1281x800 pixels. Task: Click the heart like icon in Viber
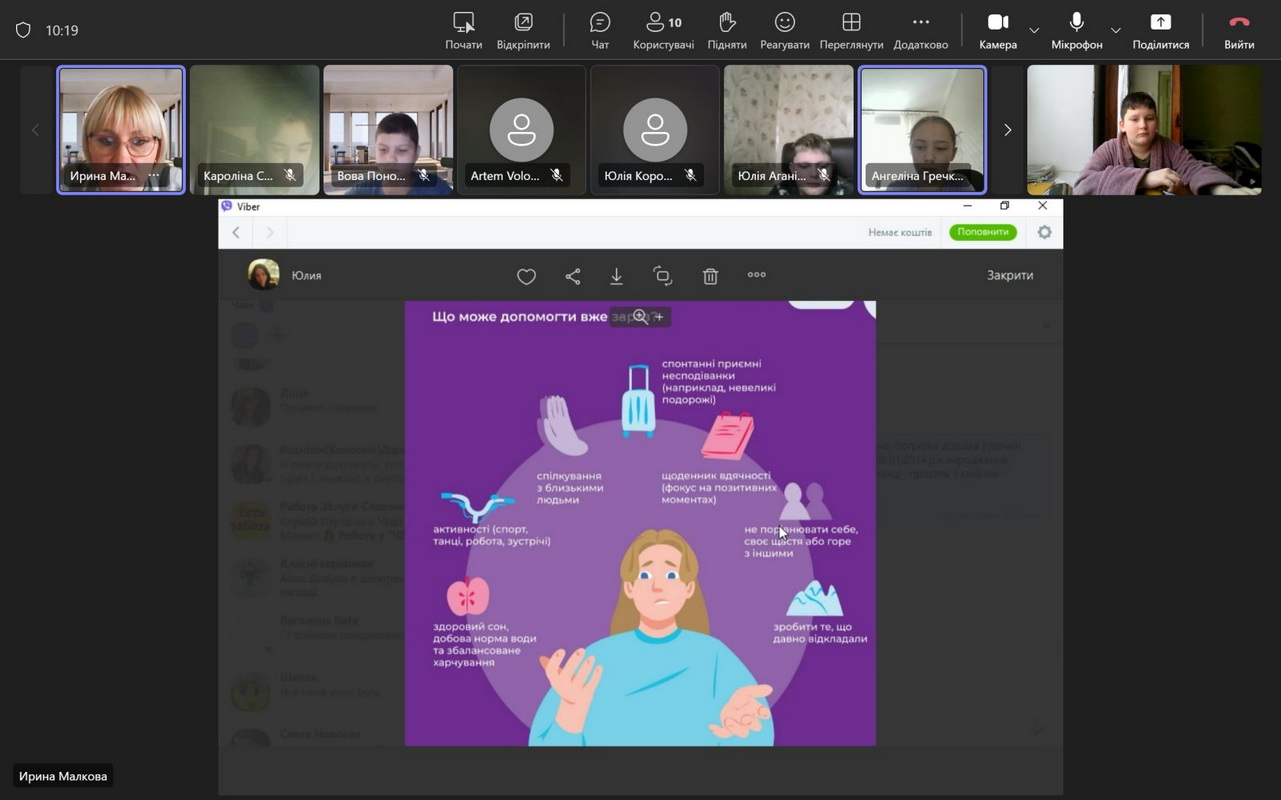(526, 276)
